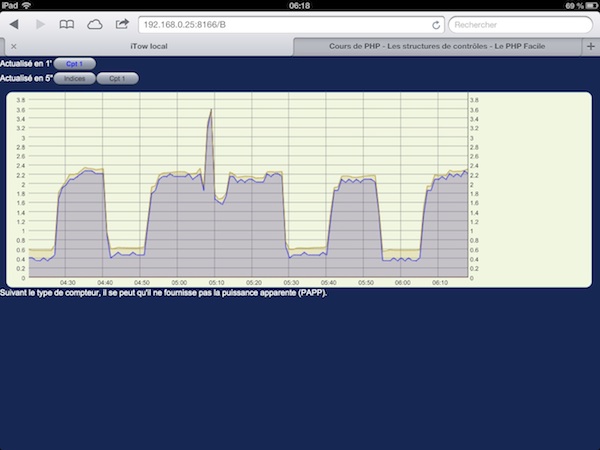Reload the page with refresh icon
This screenshot has width=600, height=450.
coord(436,23)
